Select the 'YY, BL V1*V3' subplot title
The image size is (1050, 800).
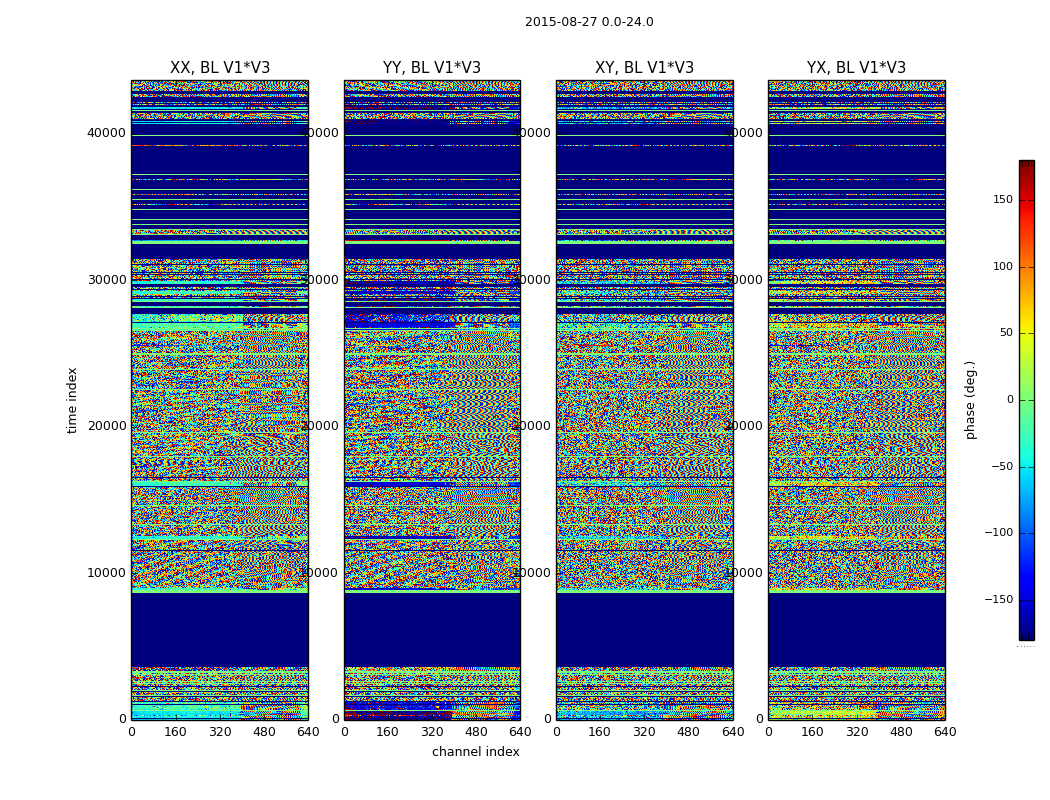432,68
